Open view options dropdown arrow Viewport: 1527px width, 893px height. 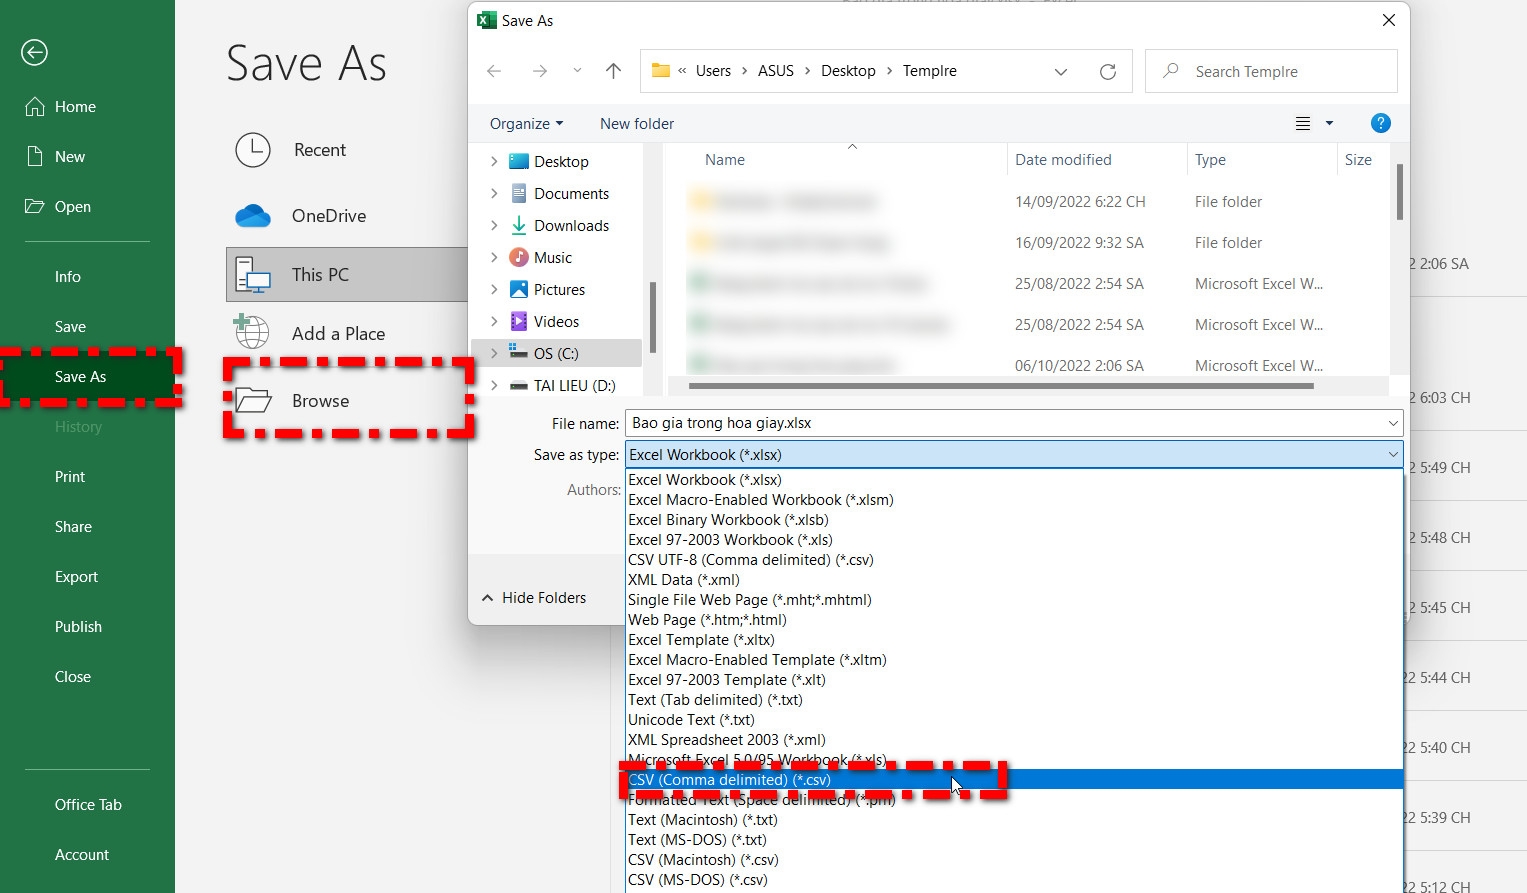click(x=1329, y=123)
